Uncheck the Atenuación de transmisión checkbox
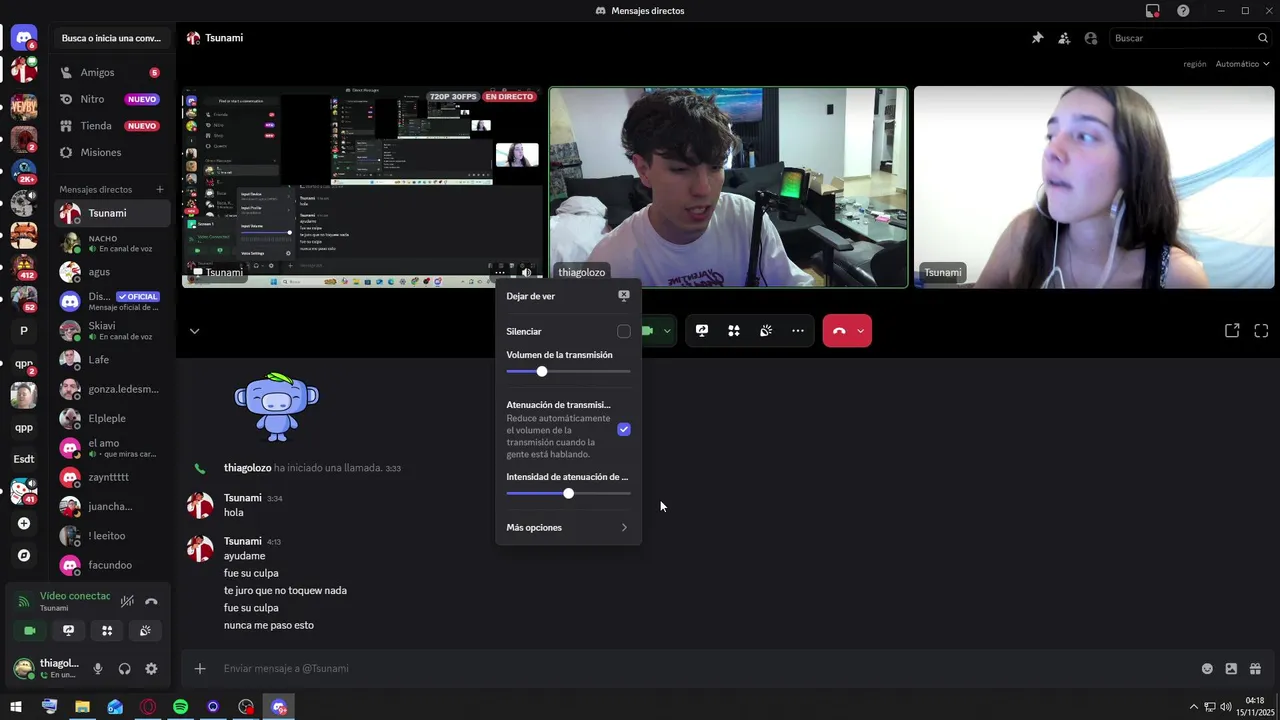Viewport: 1280px width, 720px height. click(624, 429)
